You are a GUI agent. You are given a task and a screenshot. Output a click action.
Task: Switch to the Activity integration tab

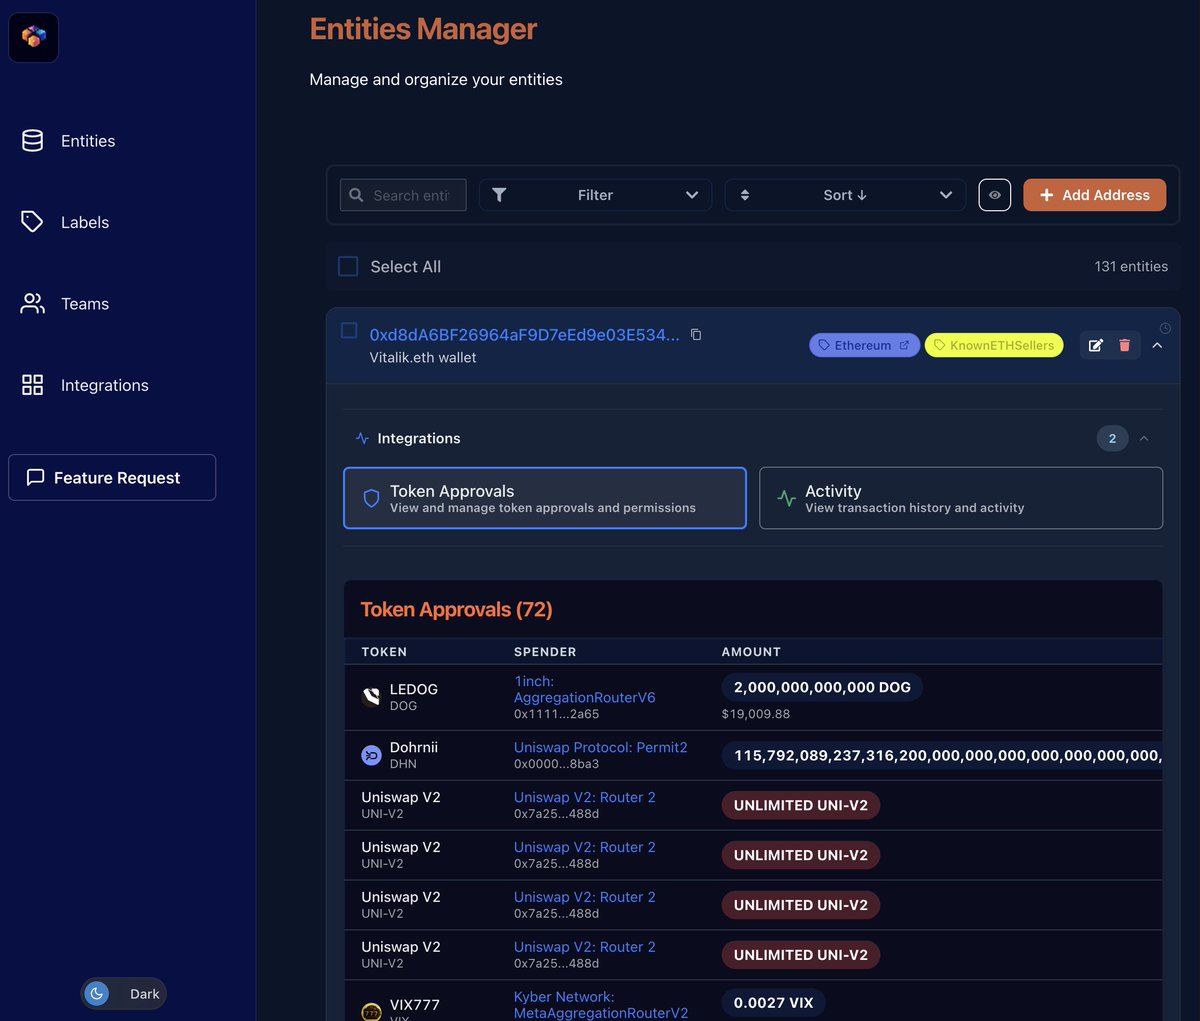[960, 497]
